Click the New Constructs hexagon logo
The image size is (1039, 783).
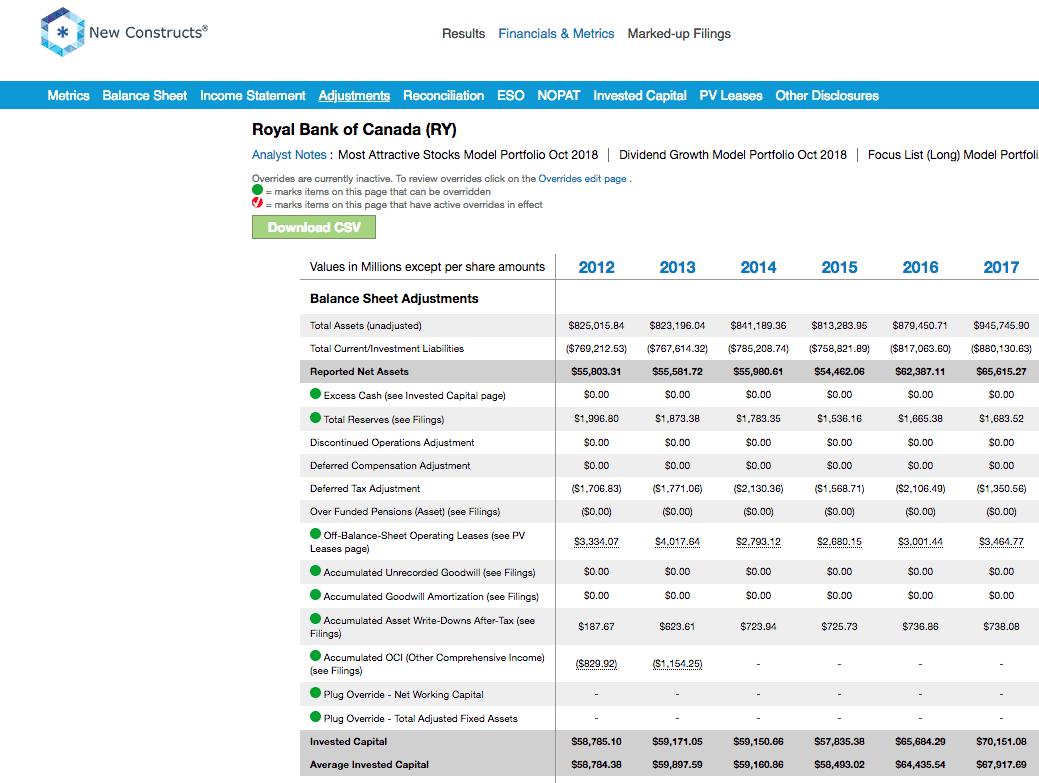62,32
